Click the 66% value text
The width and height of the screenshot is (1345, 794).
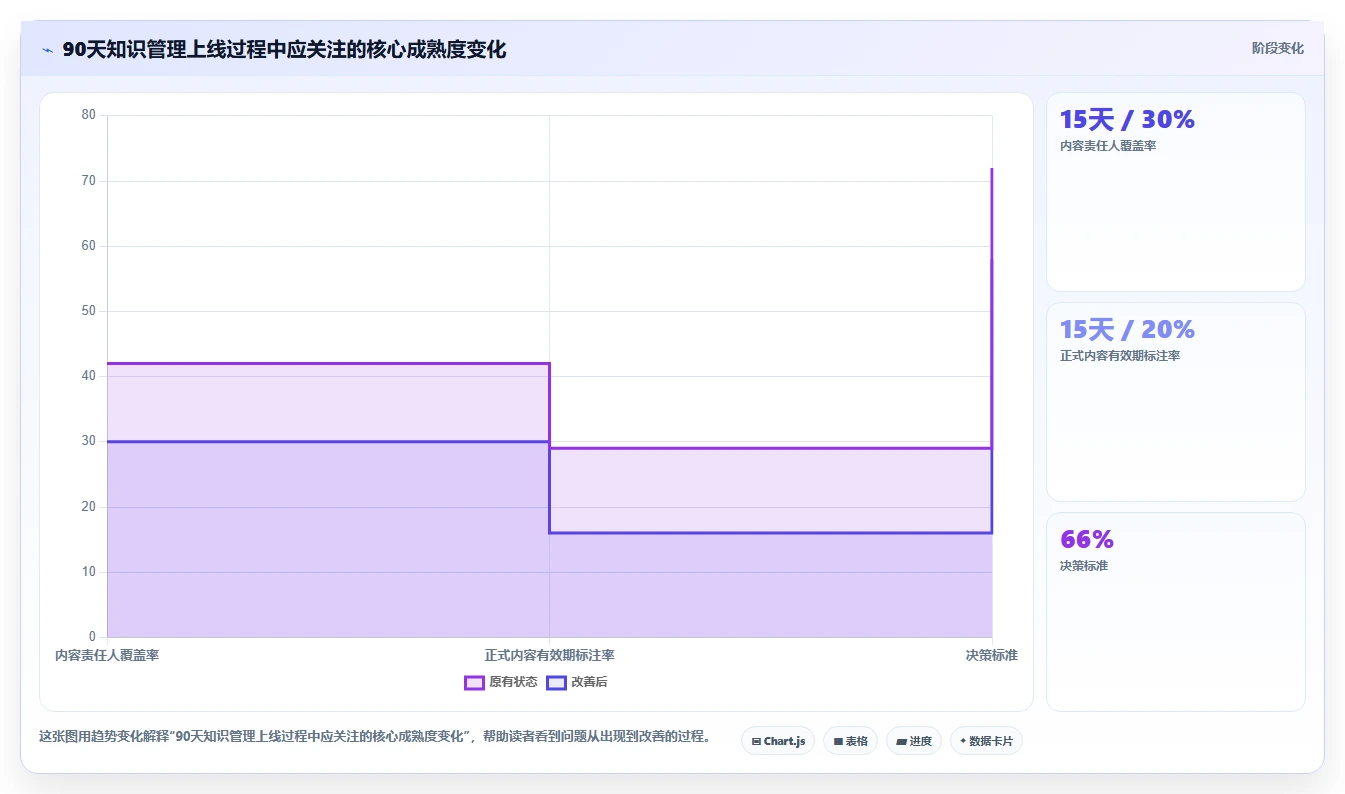(x=1087, y=539)
